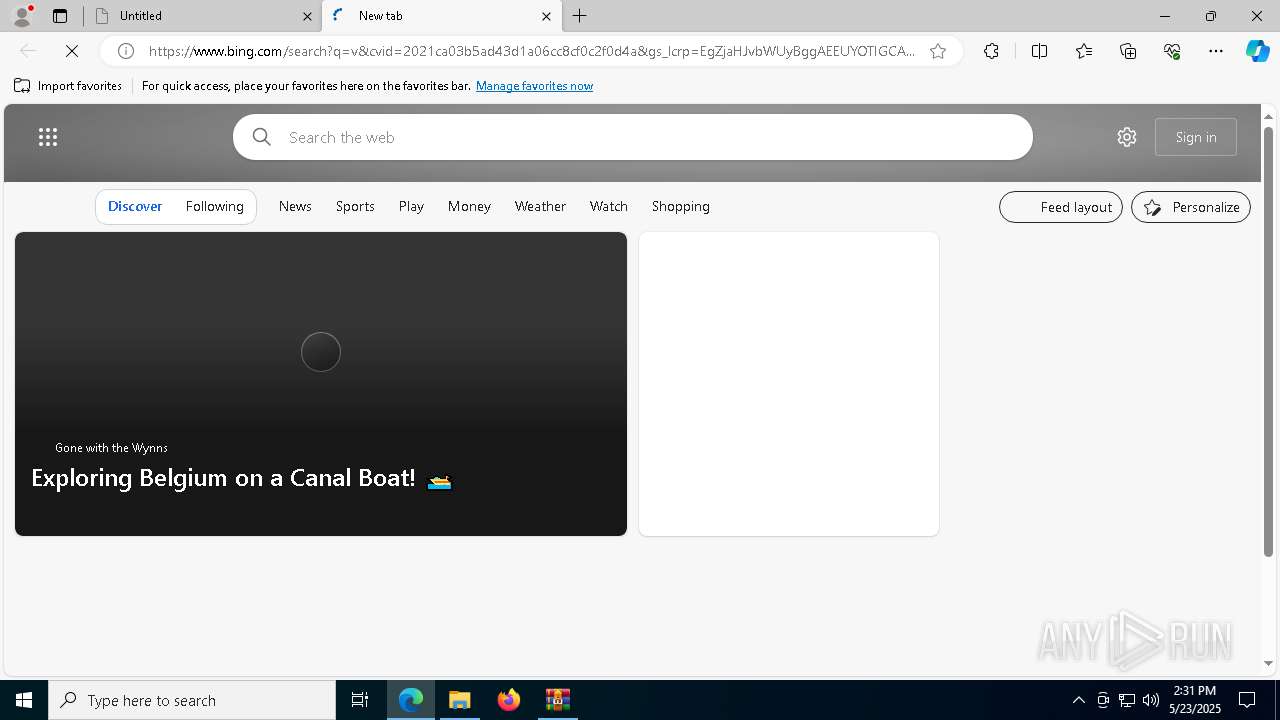Open the Weather tab
Screen dimensions: 1280x720
pyautogui.click(x=540, y=206)
